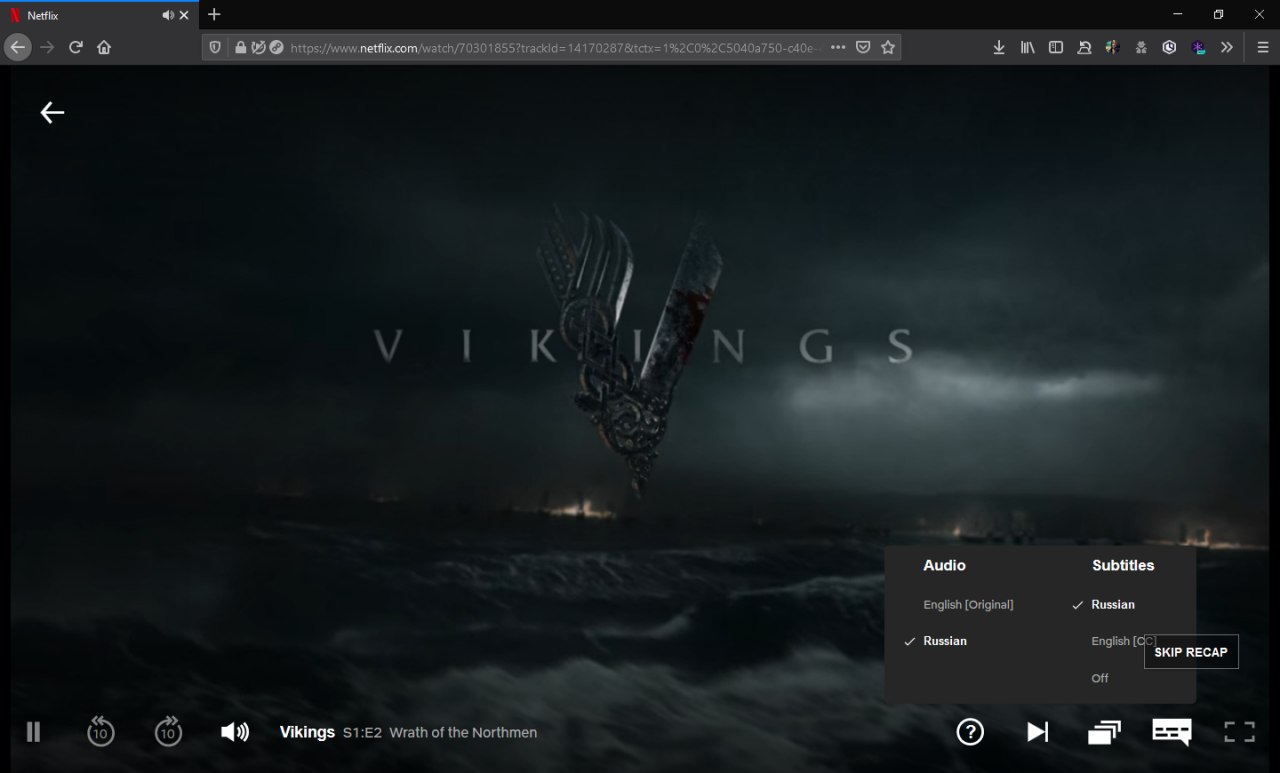The image size is (1280, 773).
Task: Select English [CC] subtitles
Action: click(1123, 641)
